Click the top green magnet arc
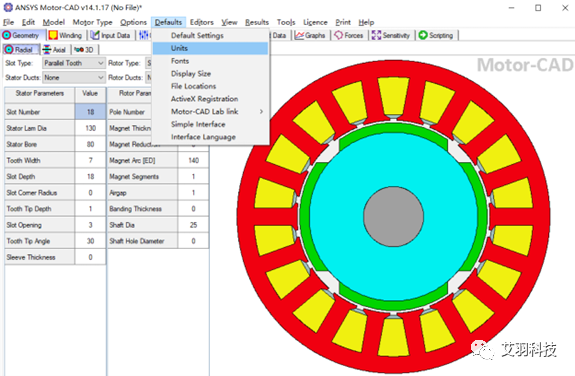Viewport: 575px width, 376px height. point(393,128)
